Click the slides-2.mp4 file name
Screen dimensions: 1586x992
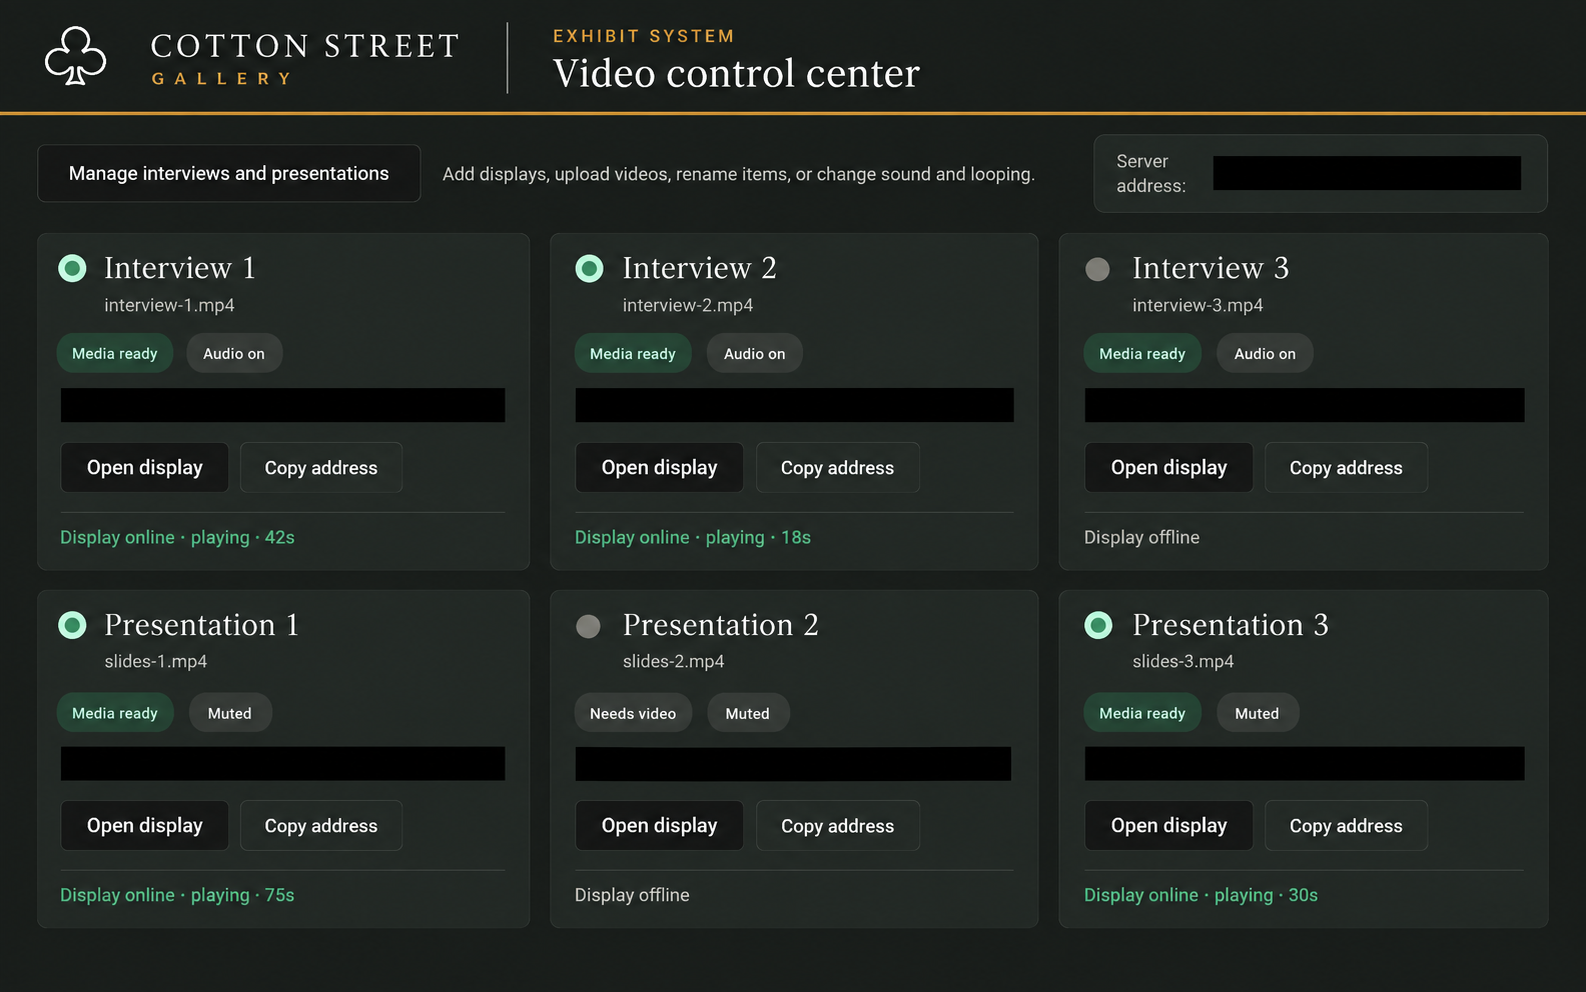click(x=673, y=661)
